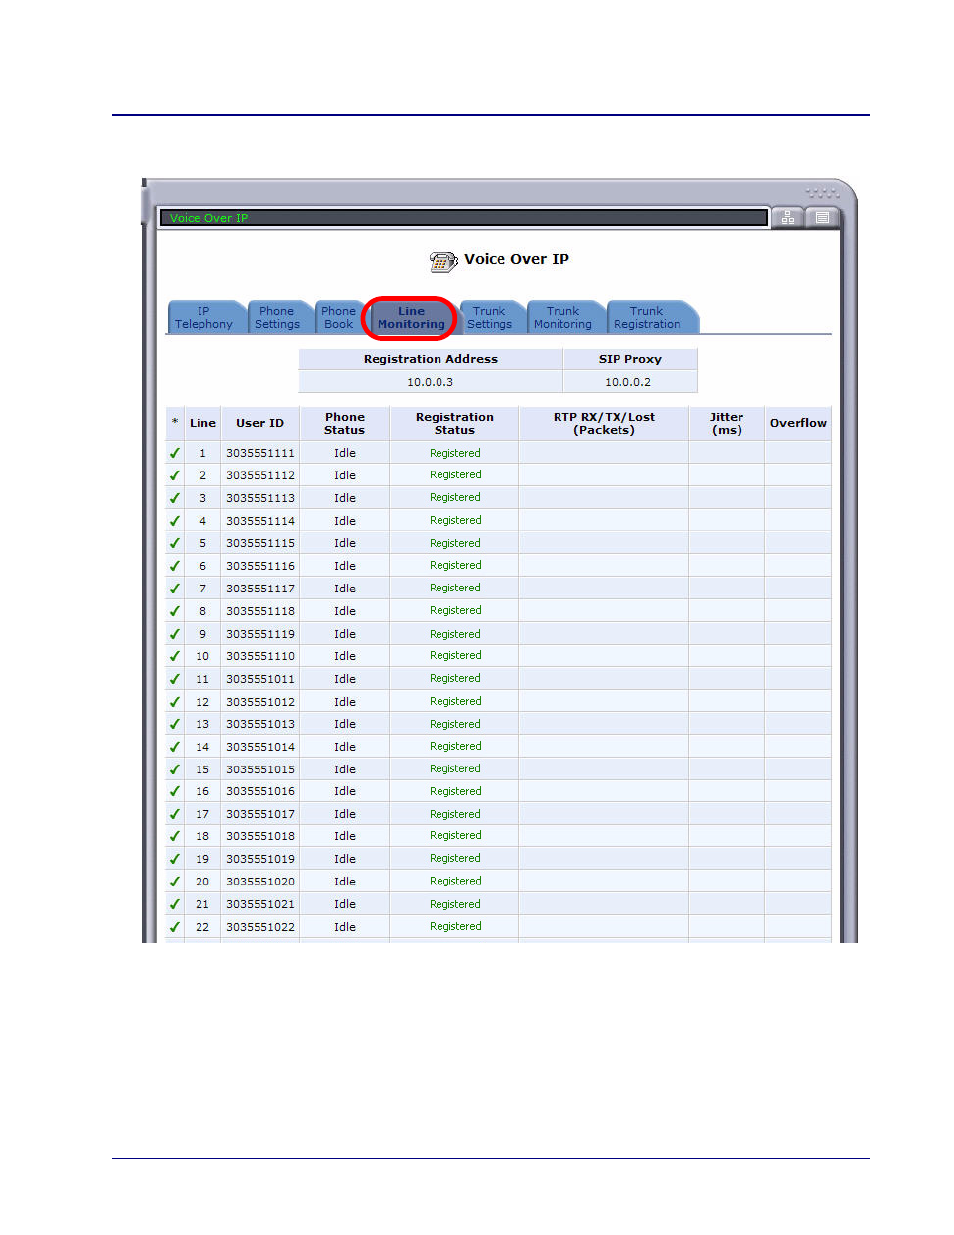This screenshot has width=954, height=1235.
Task: Click the Line column header
Action: [203, 423]
